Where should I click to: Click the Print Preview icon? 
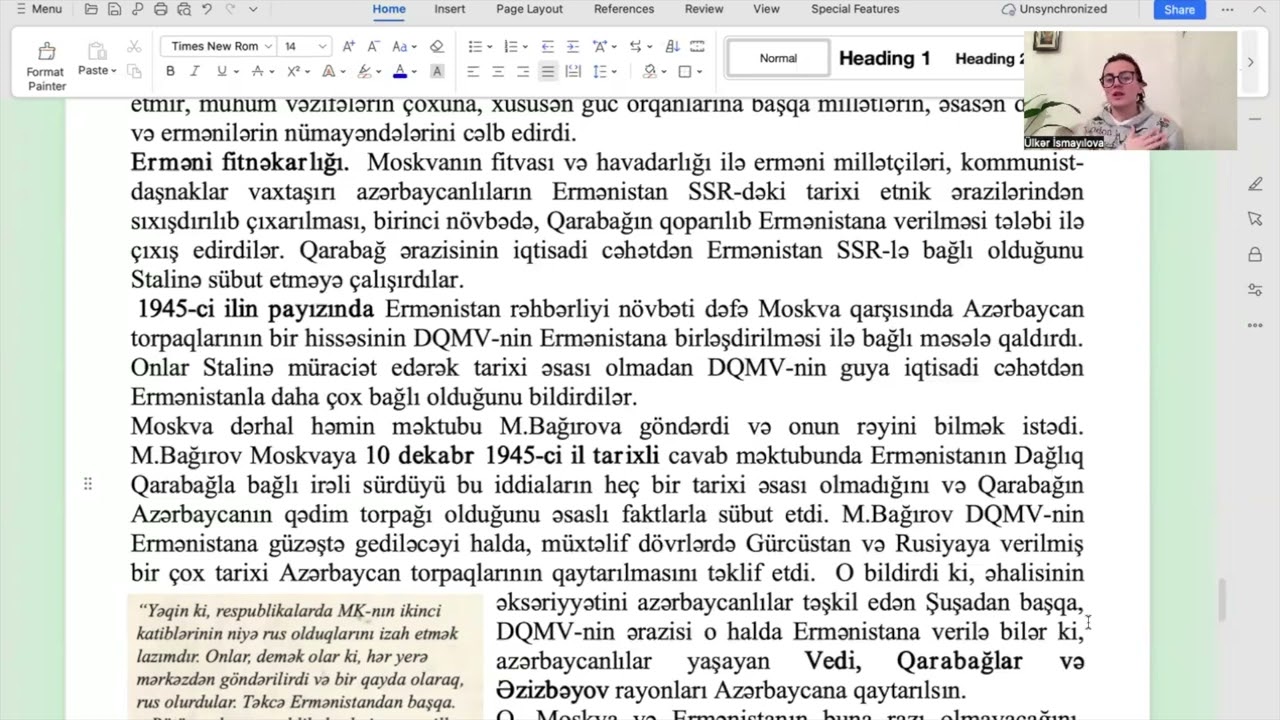184,9
